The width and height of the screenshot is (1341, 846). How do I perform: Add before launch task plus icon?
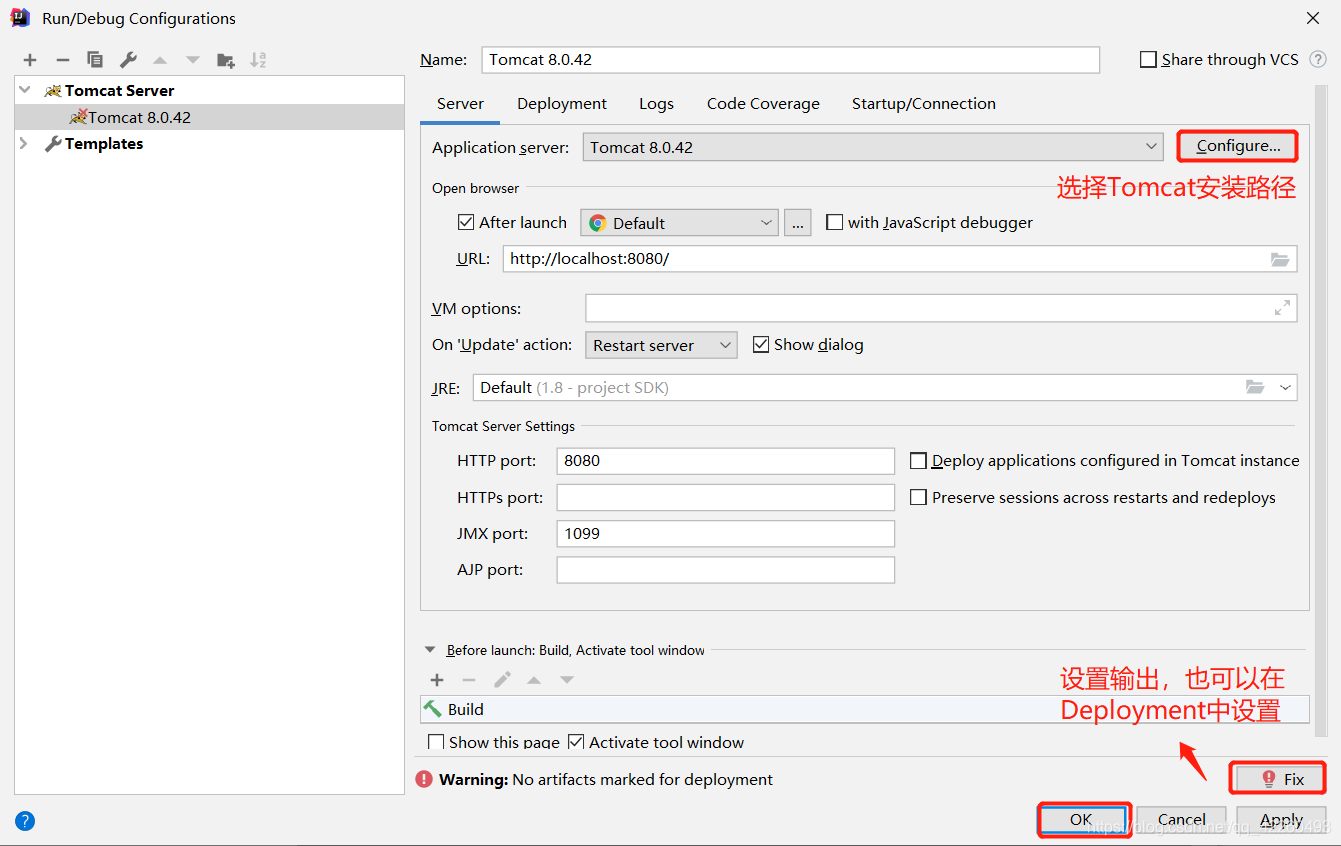click(437, 680)
